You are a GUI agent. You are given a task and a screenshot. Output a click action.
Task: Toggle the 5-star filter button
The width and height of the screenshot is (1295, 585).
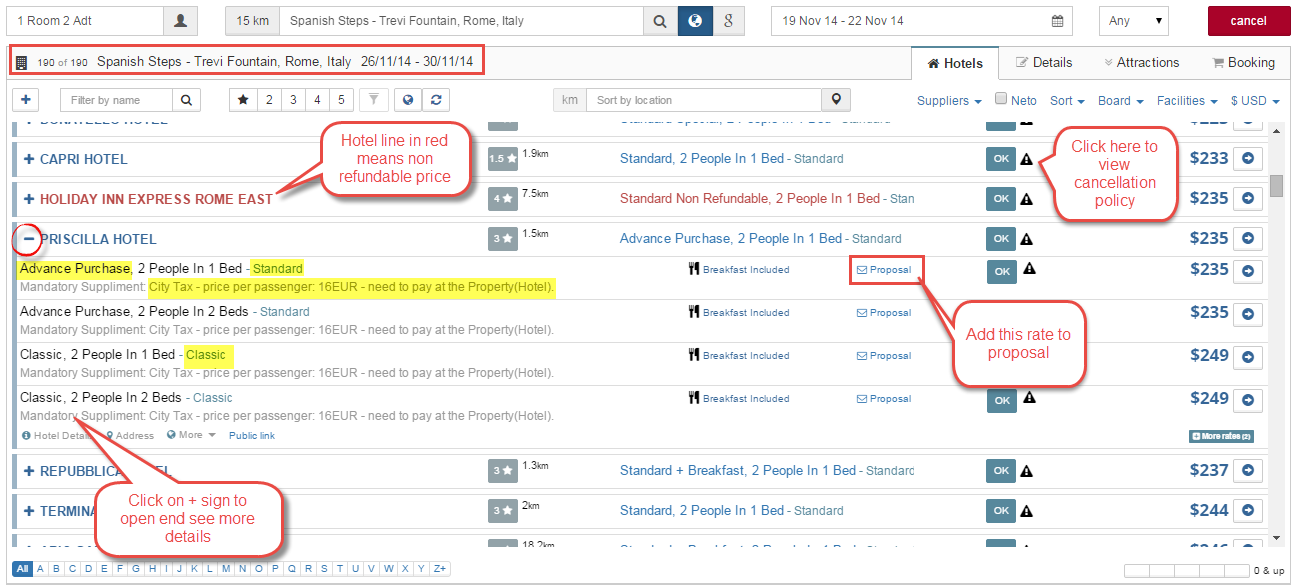pyautogui.click(x=341, y=100)
